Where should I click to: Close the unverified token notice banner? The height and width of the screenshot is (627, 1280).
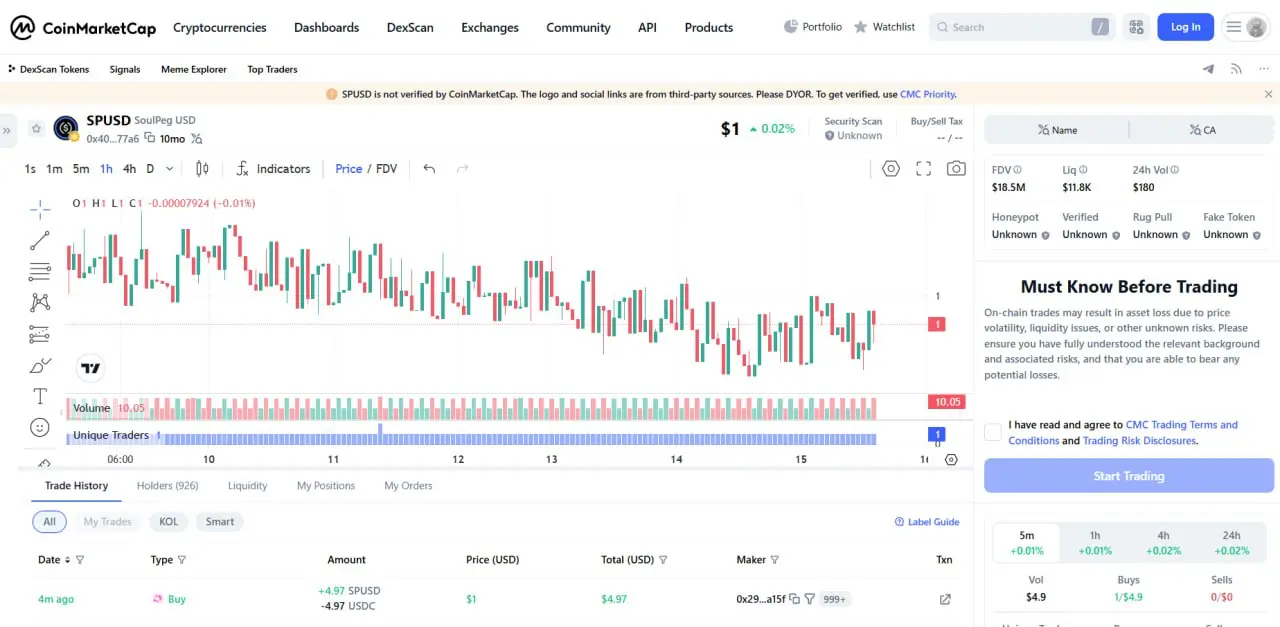pyautogui.click(x=1269, y=94)
